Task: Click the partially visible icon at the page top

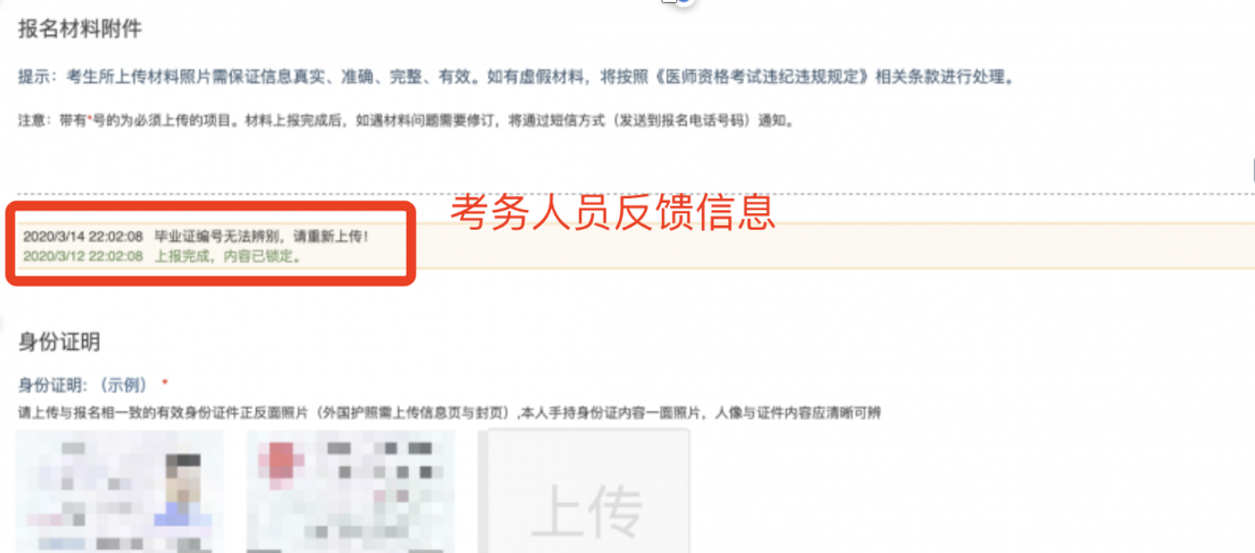Action: (x=678, y=3)
